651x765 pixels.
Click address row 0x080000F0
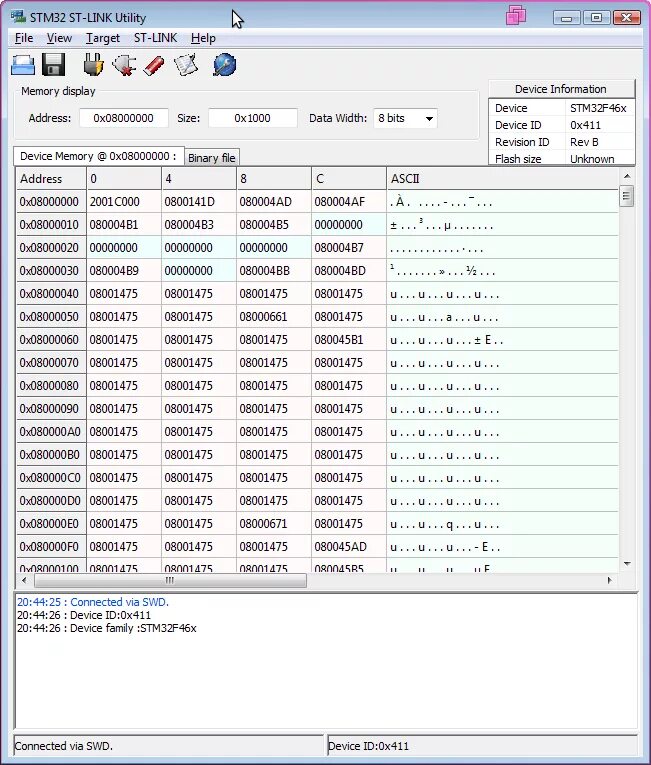[51, 546]
